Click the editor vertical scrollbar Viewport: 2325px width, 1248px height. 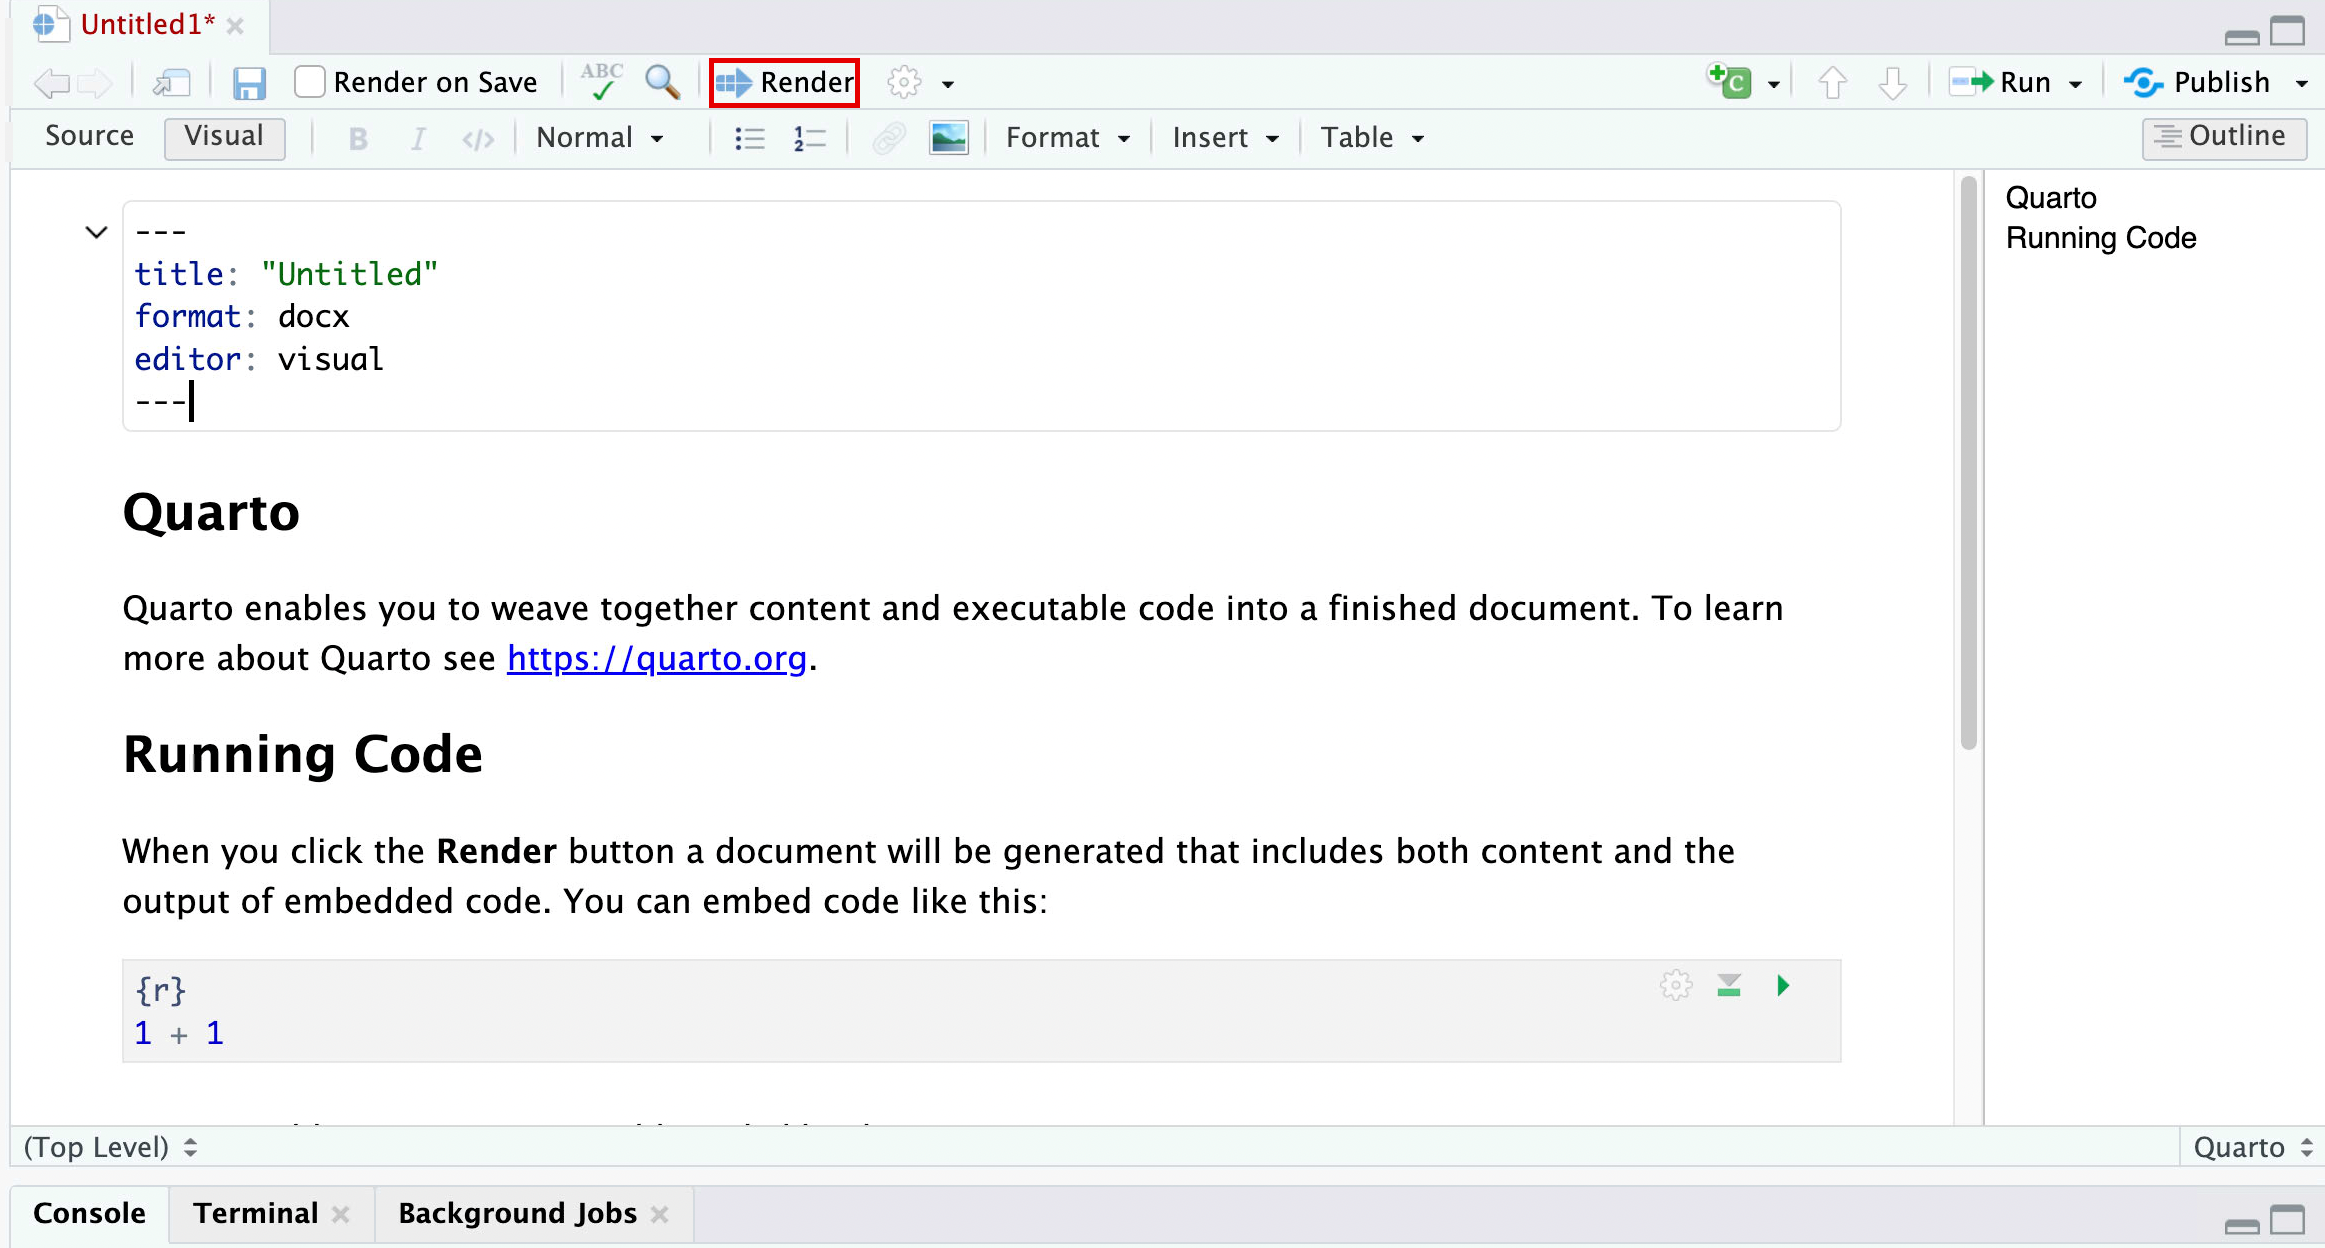coord(1968,462)
